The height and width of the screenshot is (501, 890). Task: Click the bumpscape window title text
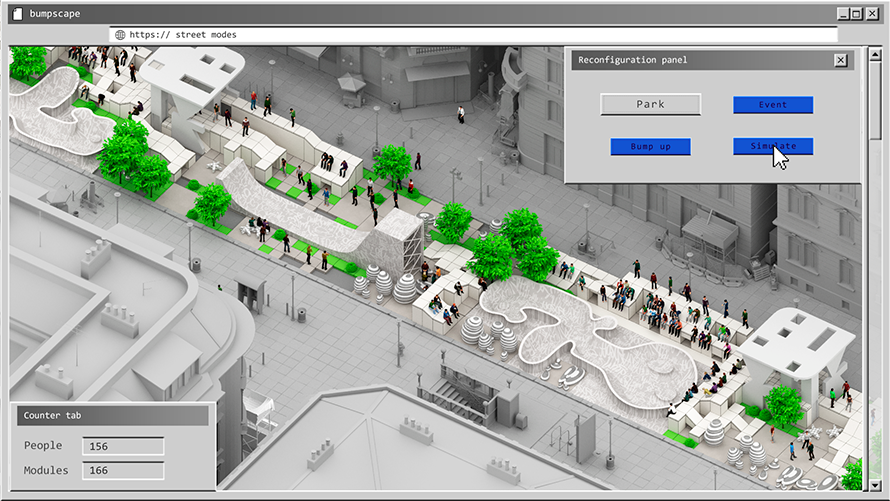point(54,14)
